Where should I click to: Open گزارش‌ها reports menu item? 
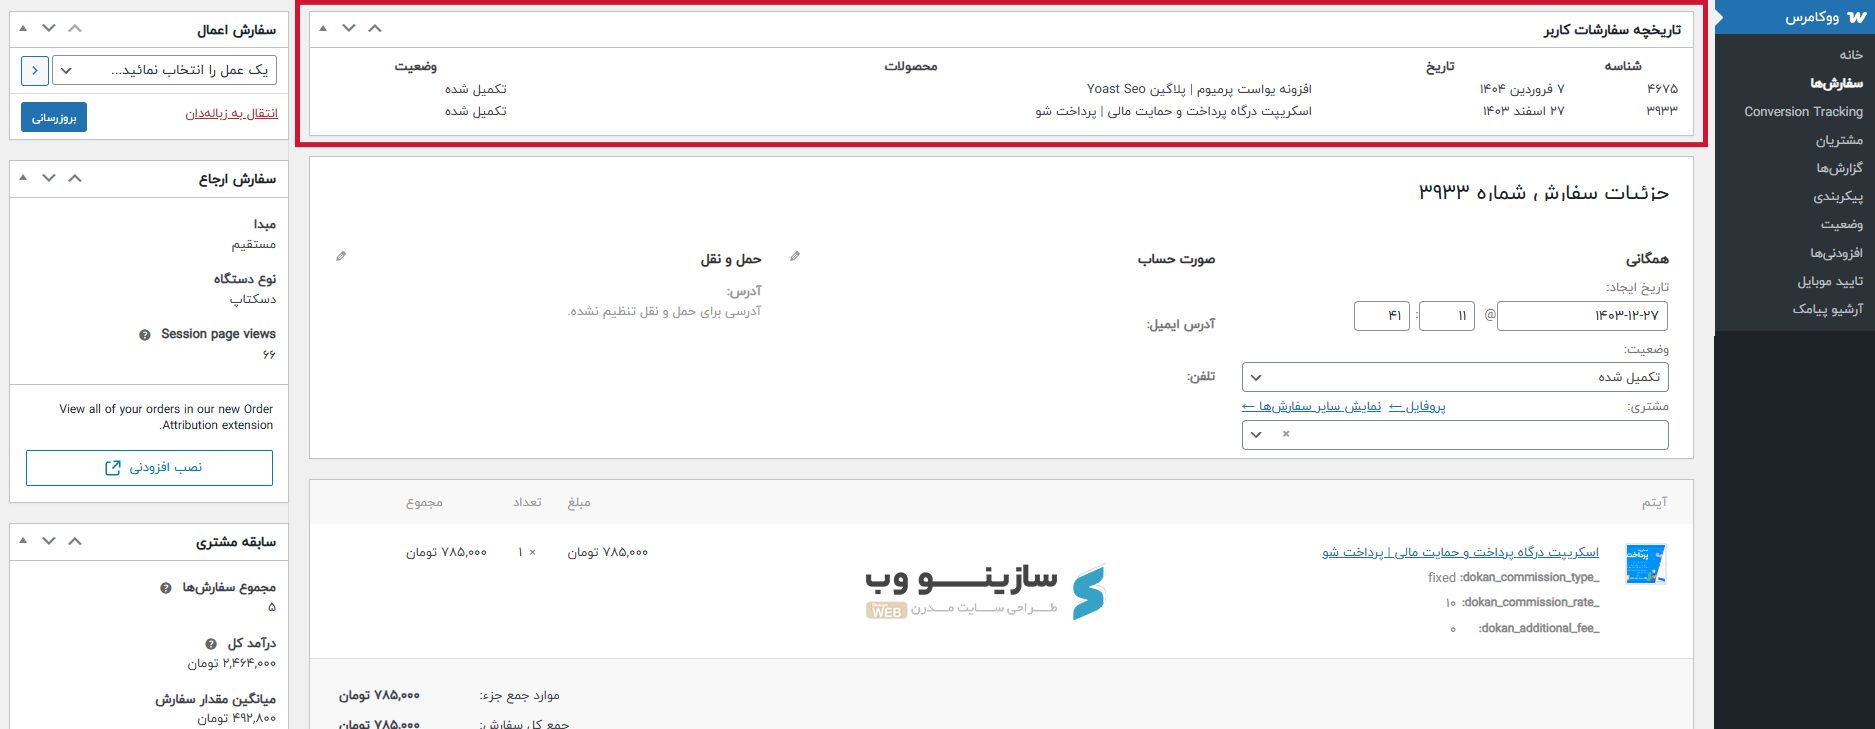[x=1839, y=168]
